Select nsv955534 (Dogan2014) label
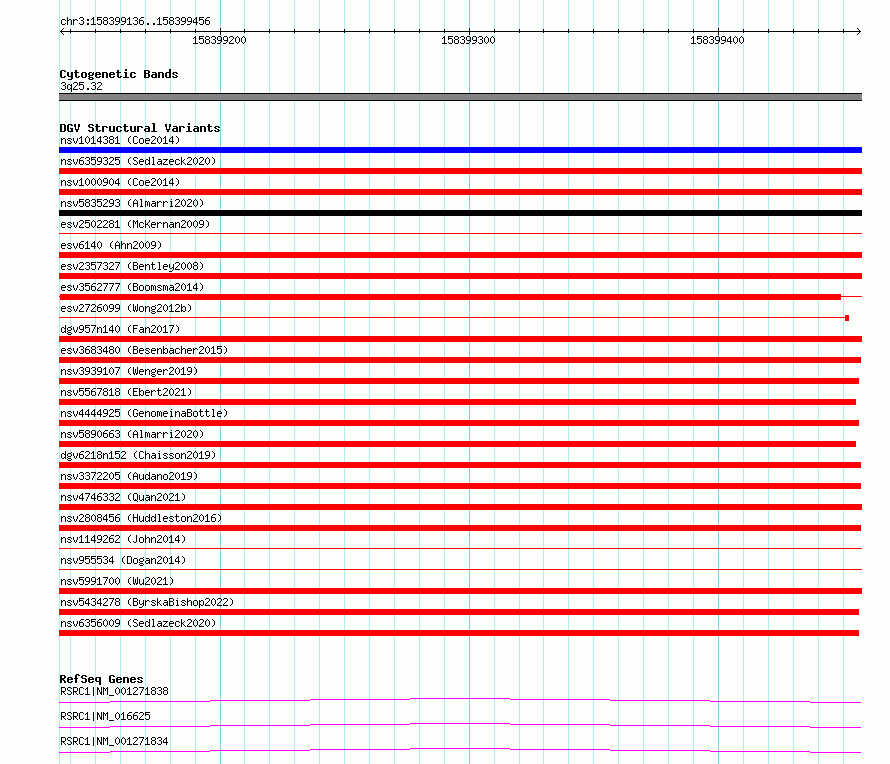The height and width of the screenshot is (764, 890). pos(123,560)
